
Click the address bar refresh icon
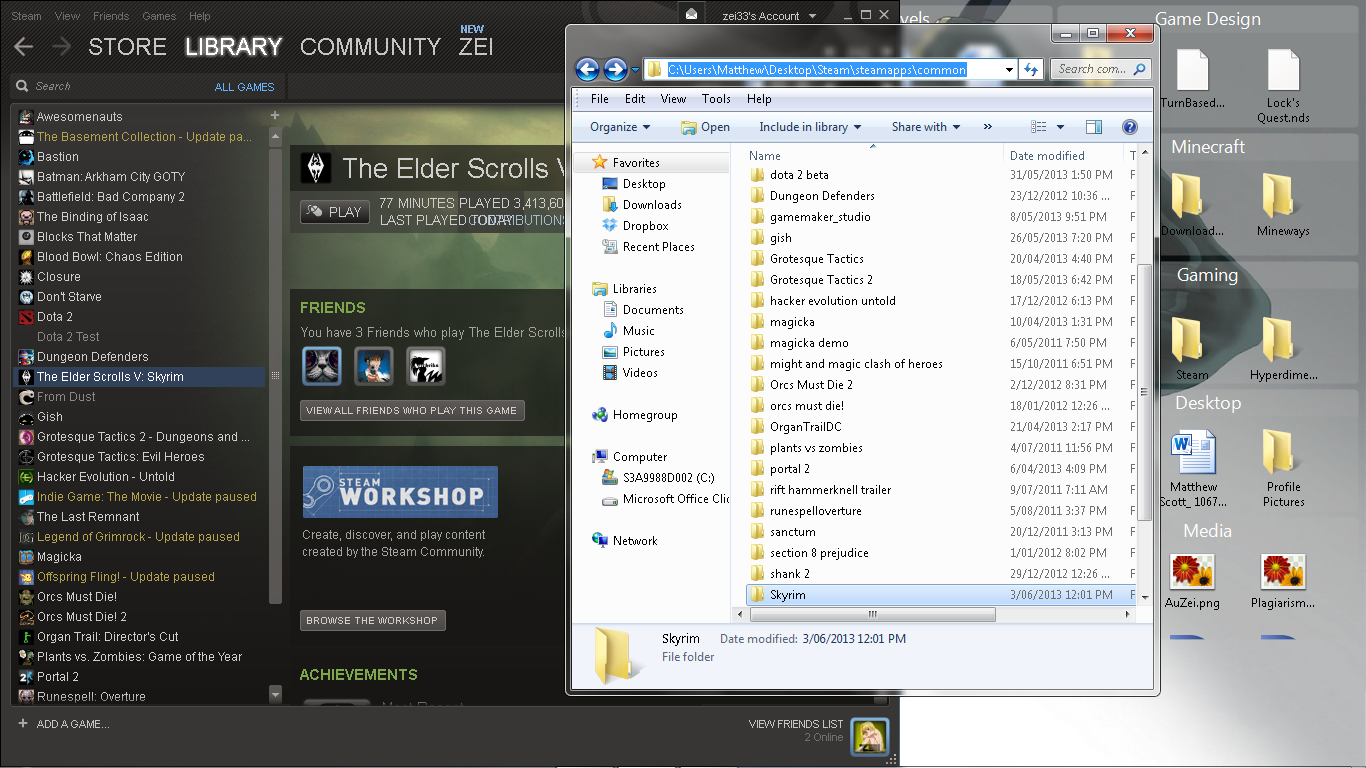click(1031, 69)
